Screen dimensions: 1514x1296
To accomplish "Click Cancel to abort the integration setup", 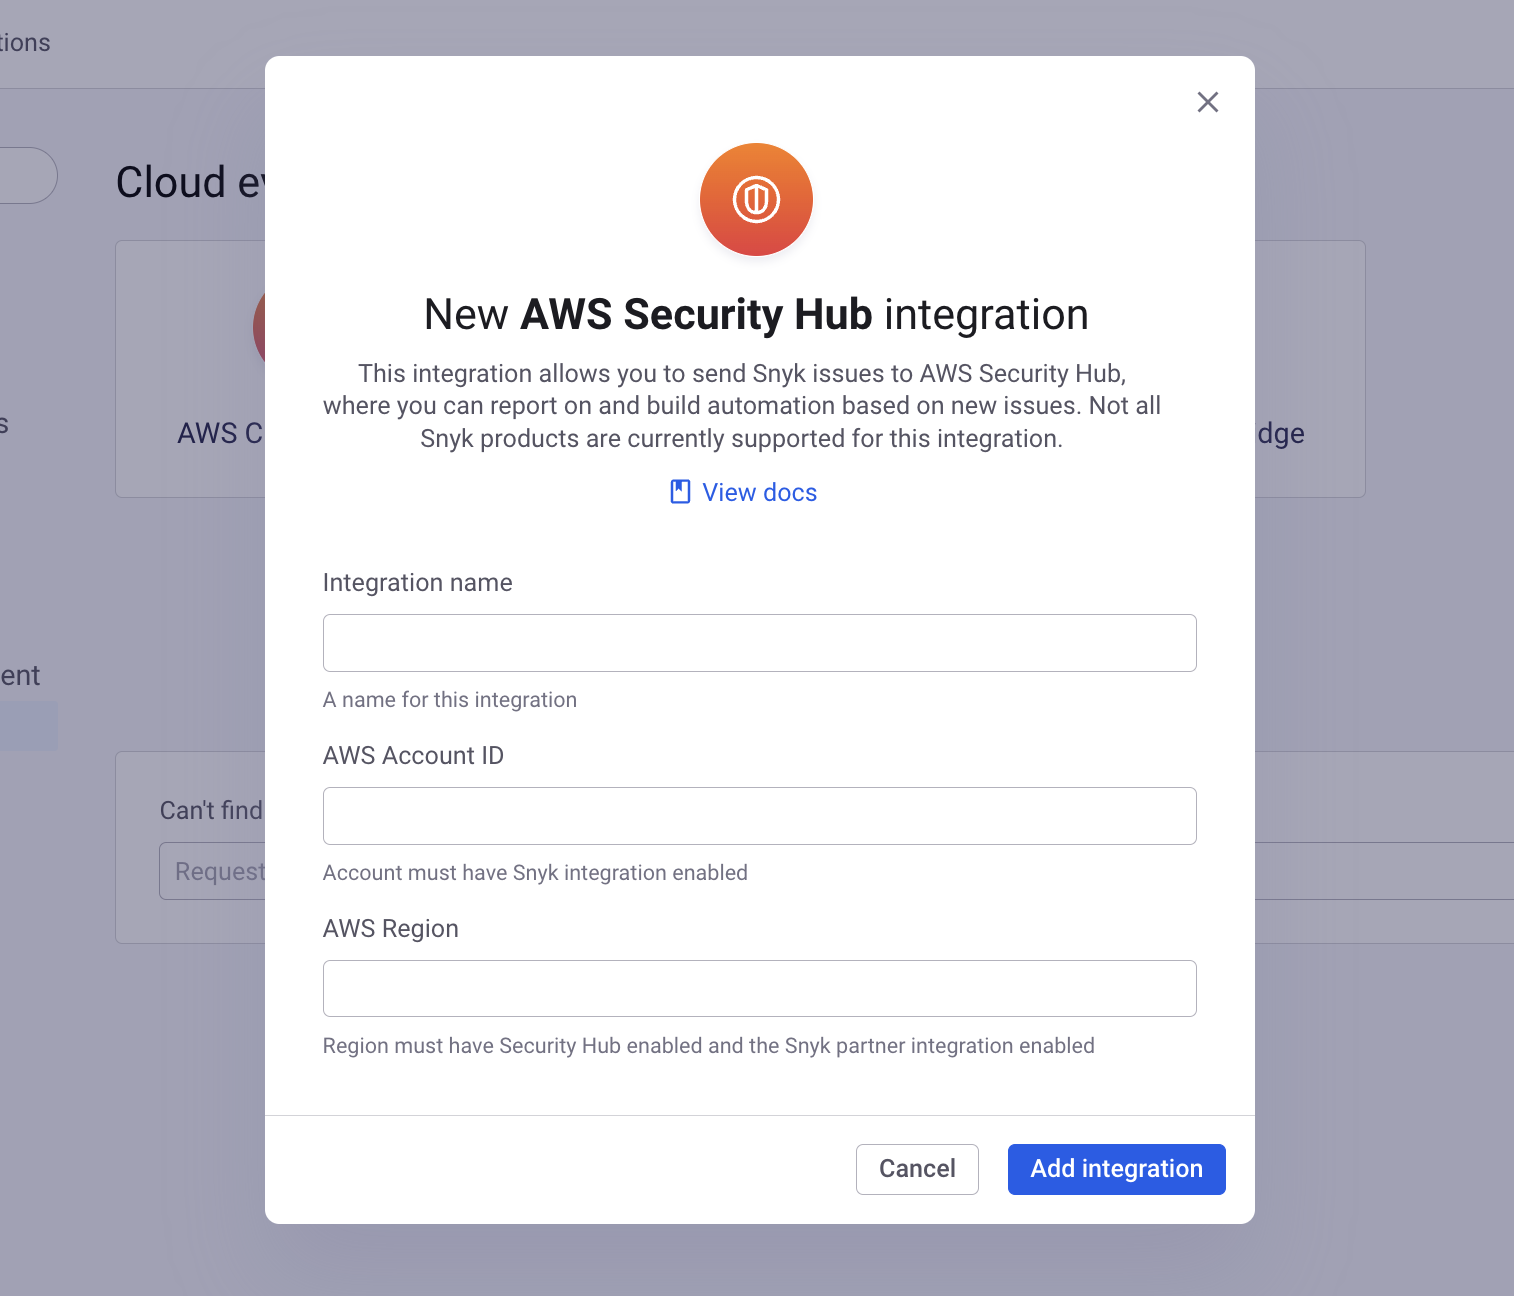I will [916, 1168].
